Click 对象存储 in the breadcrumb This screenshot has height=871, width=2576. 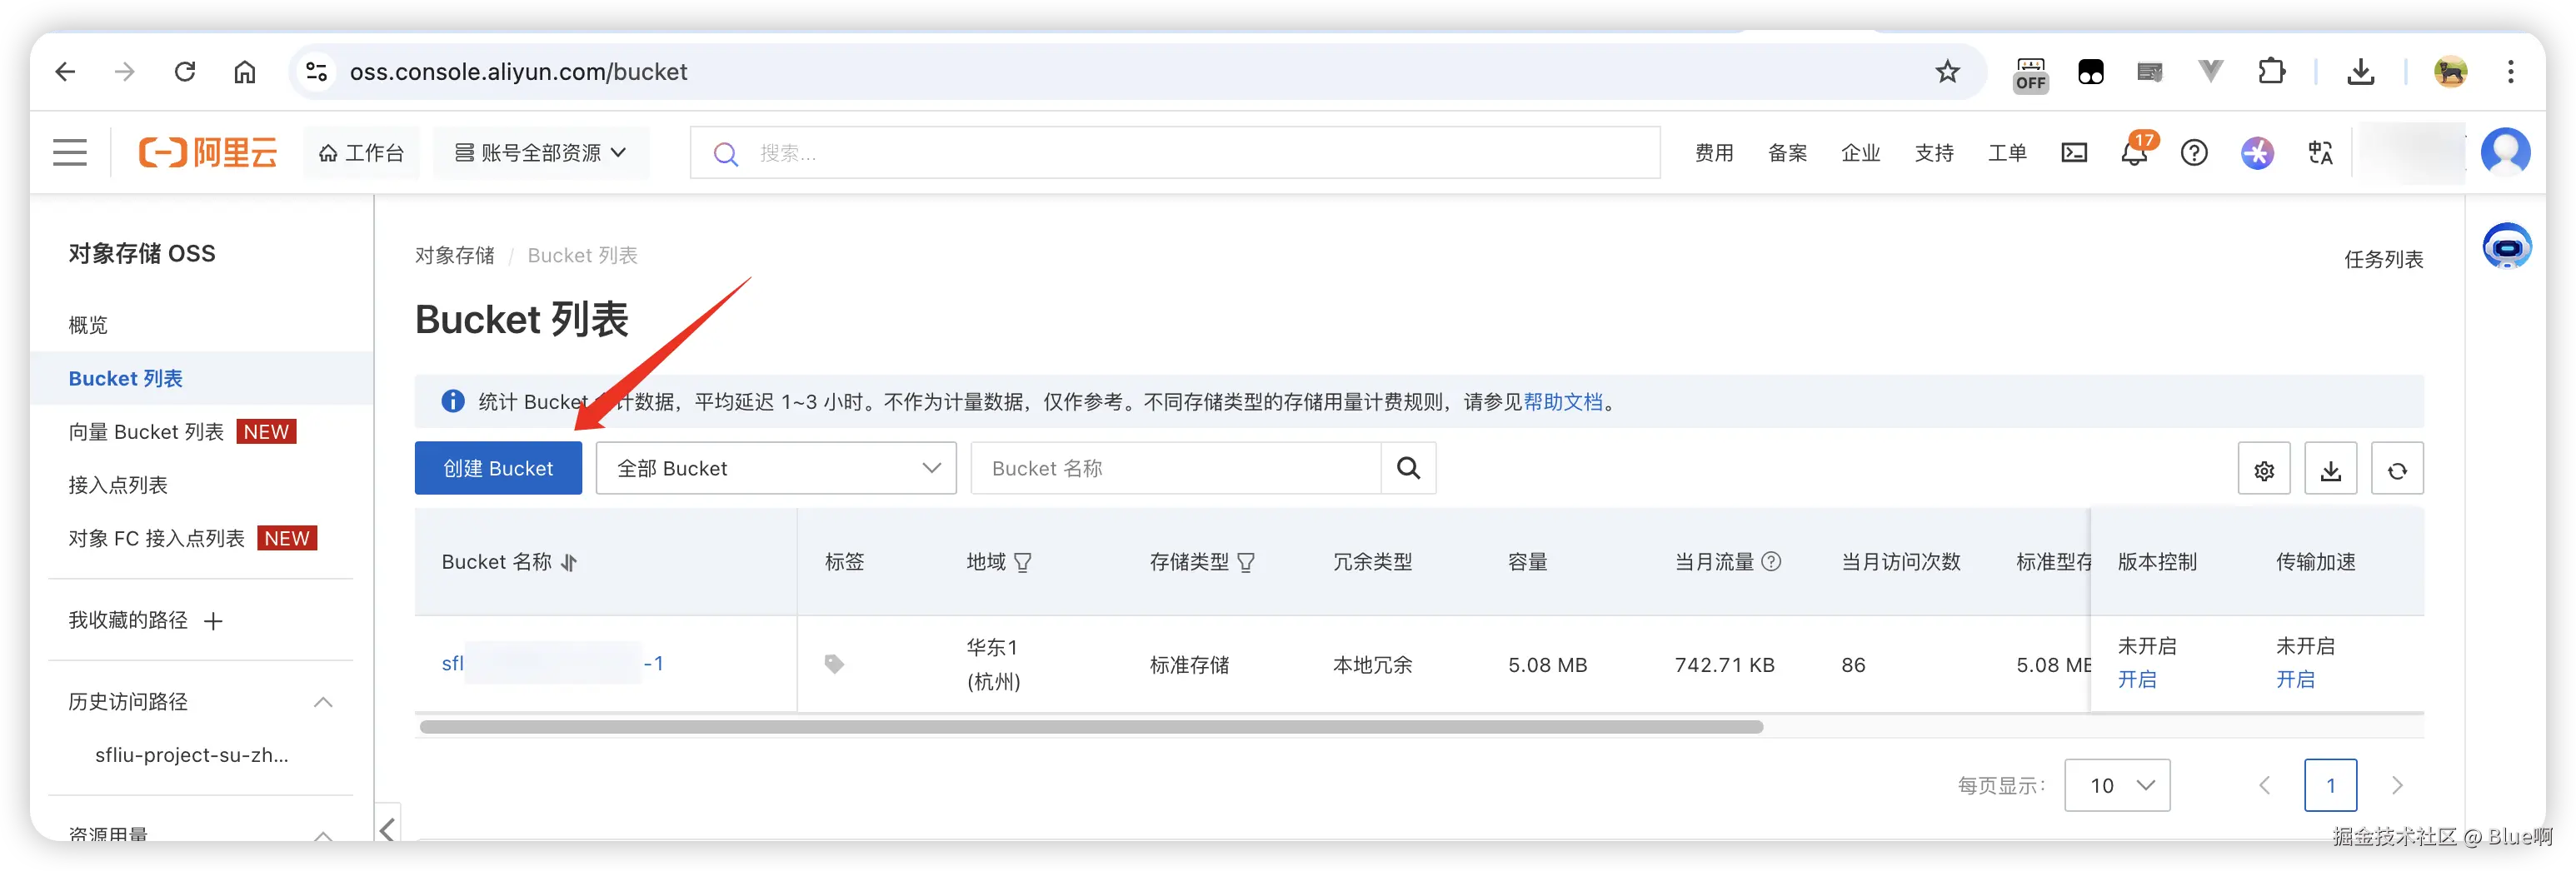click(x=455, y=256)
